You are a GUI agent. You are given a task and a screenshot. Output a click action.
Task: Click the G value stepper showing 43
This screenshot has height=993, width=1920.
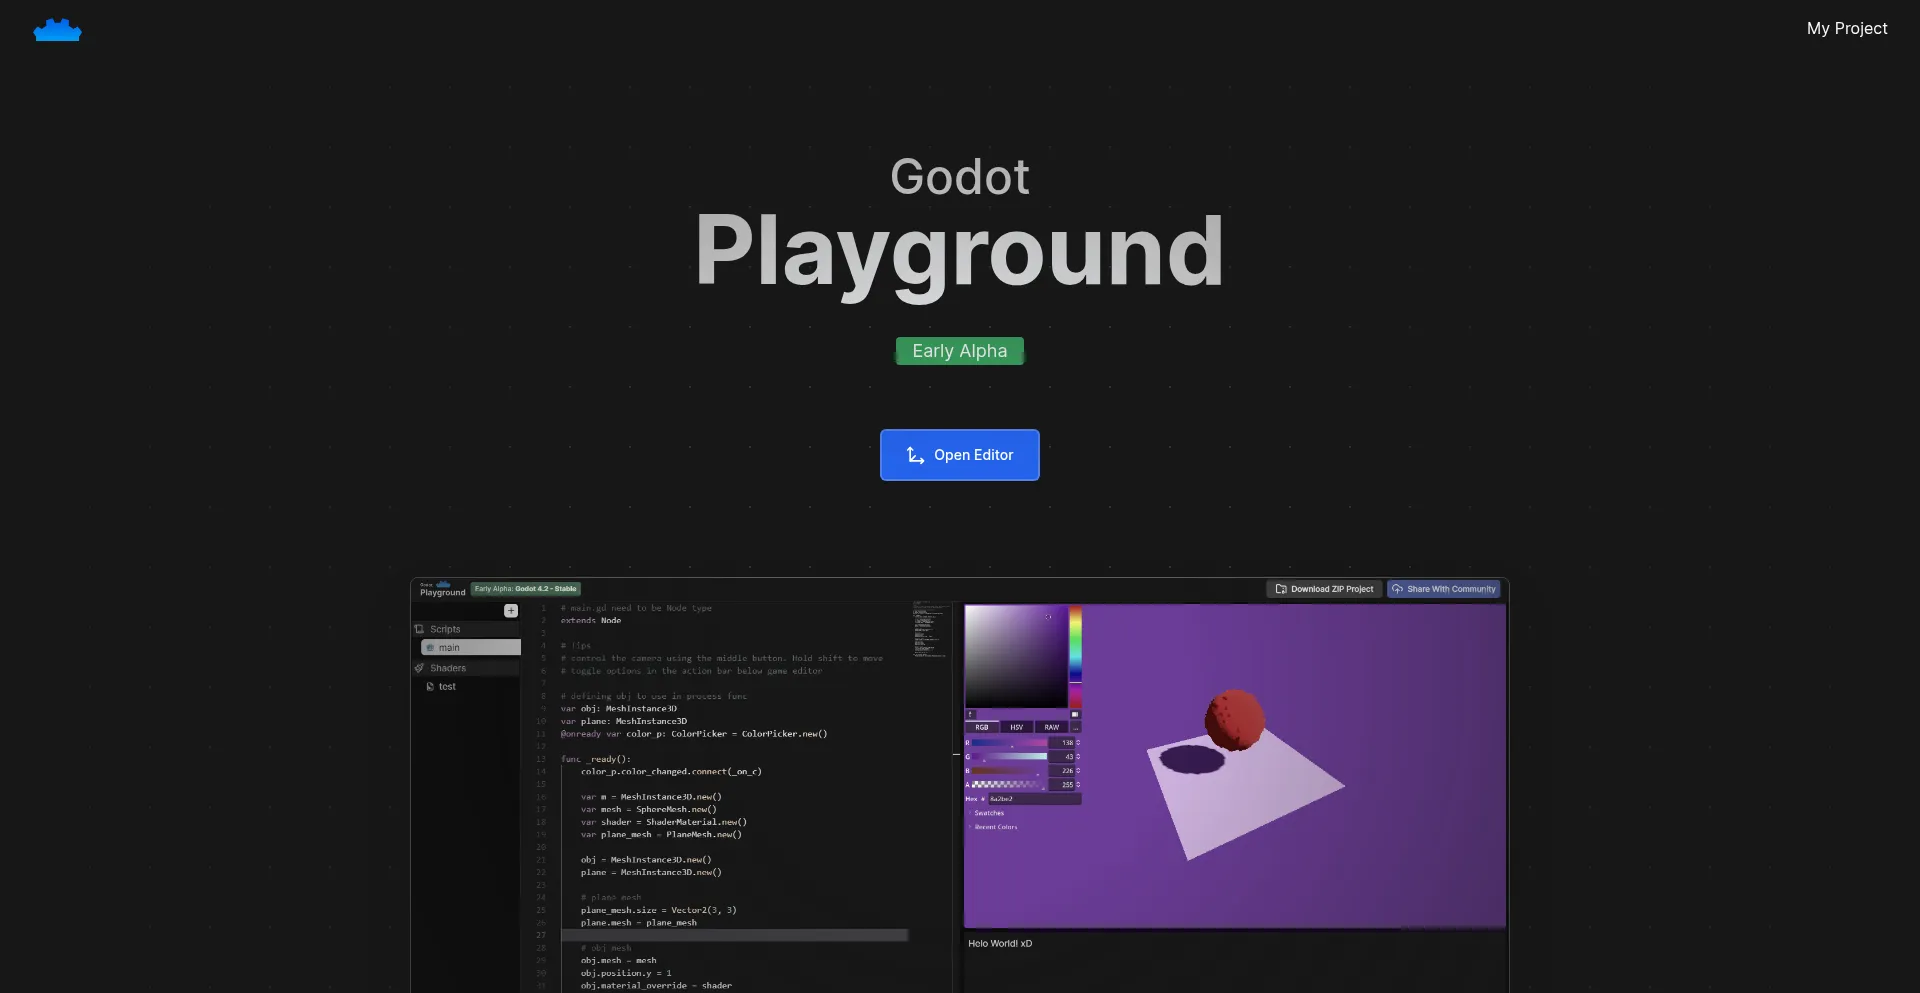(1065, 757)
